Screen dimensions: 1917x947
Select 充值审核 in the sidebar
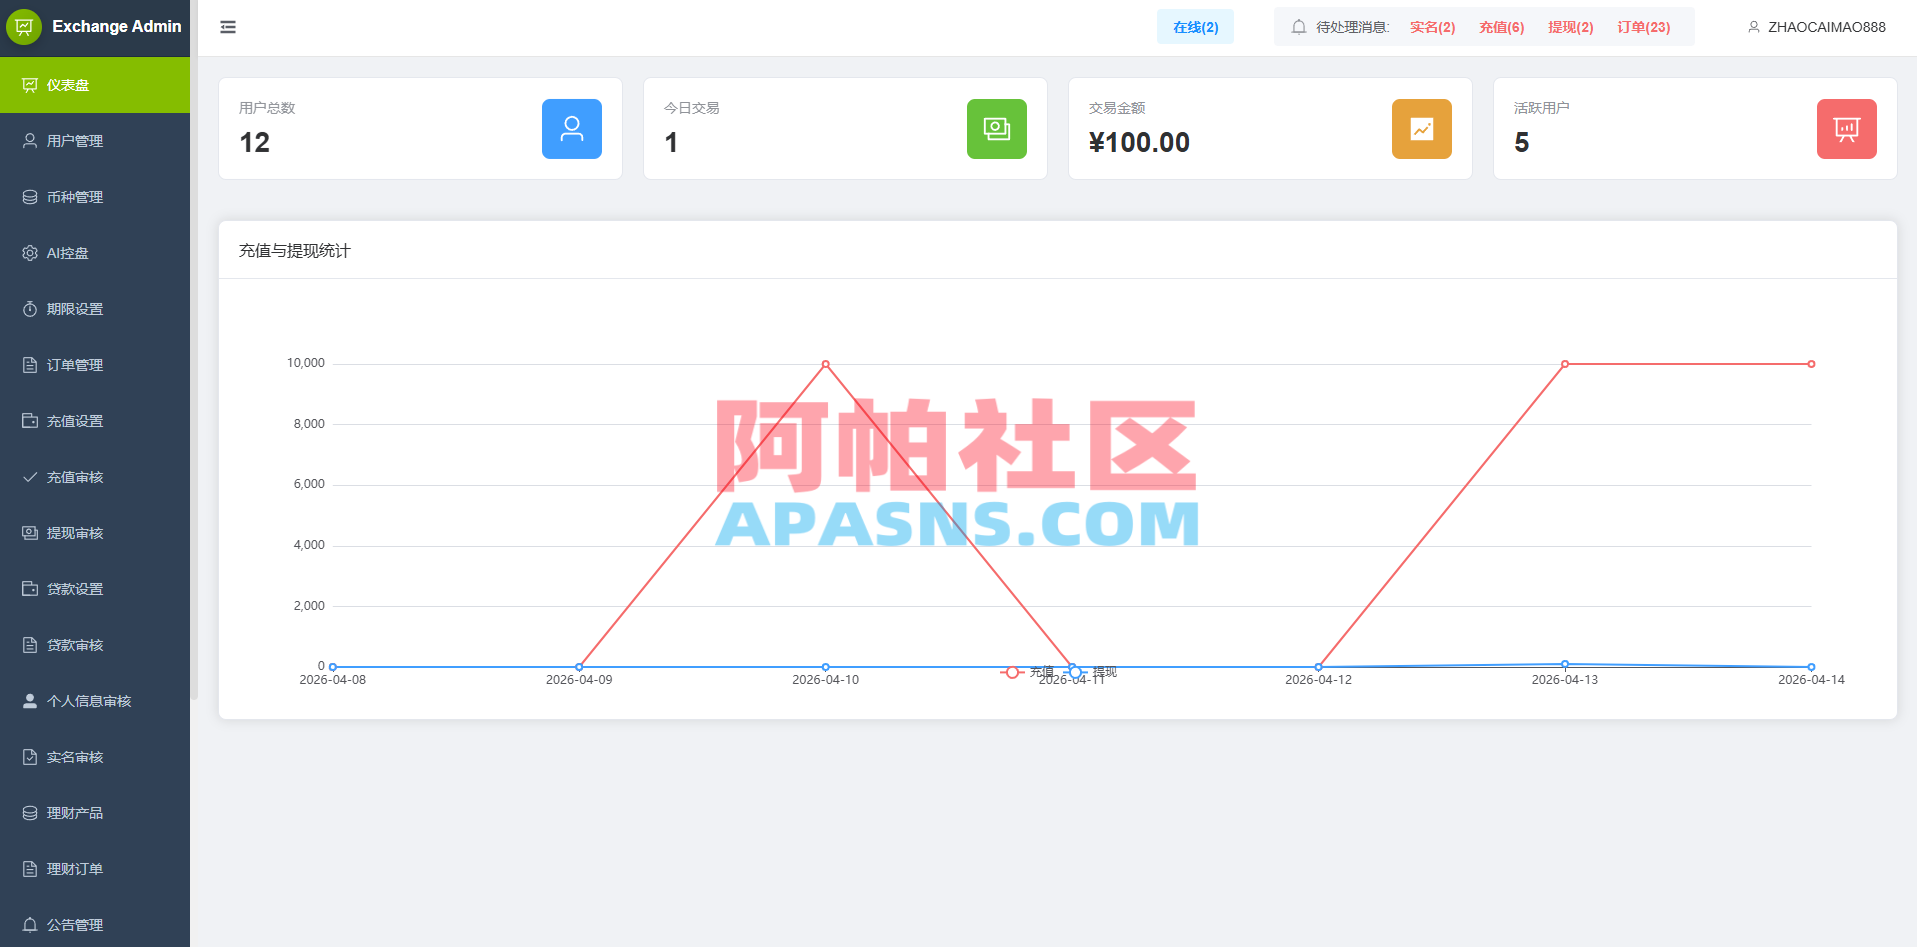[95, 477]
